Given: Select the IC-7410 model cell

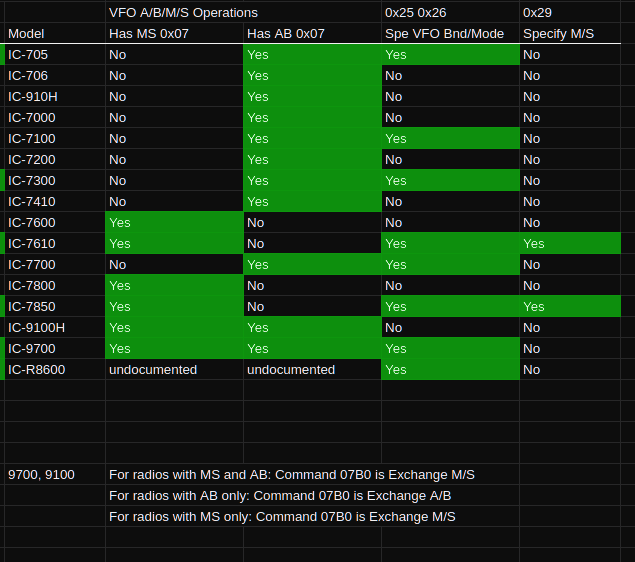Looking at the screenshot, I should pos(55,202).
